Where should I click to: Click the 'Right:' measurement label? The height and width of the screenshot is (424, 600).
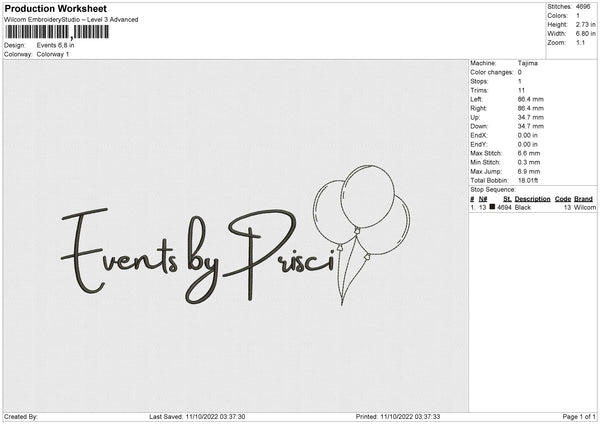[x=479, y=108]
